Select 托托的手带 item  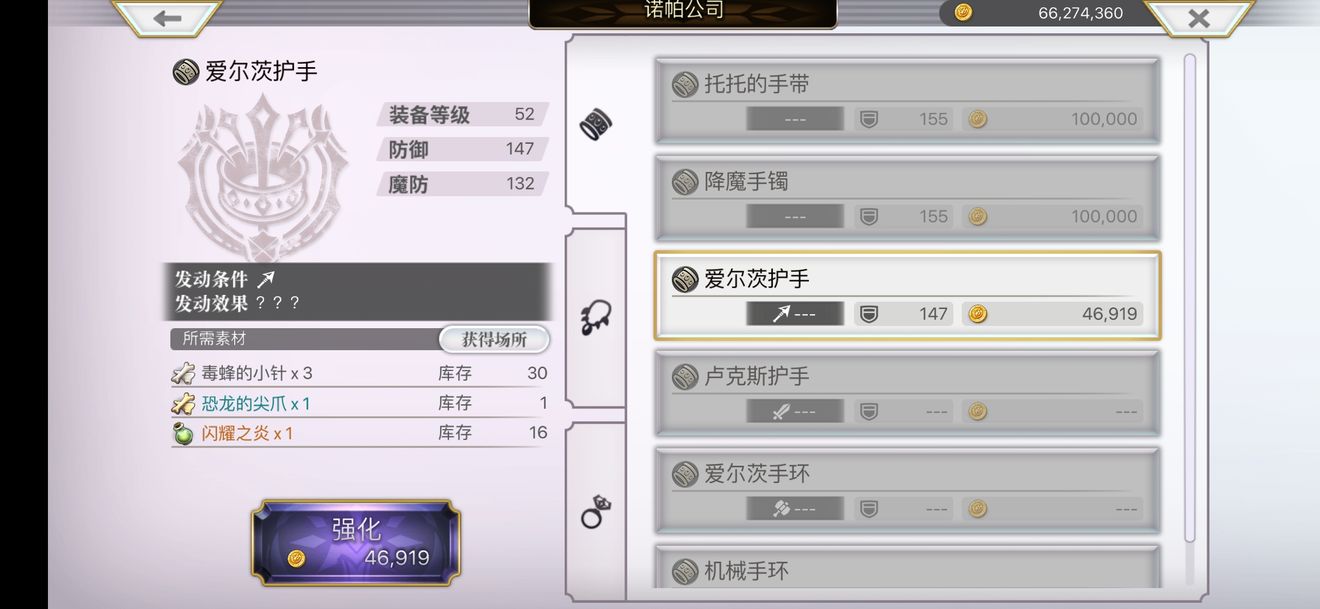[x=907, y=100]
